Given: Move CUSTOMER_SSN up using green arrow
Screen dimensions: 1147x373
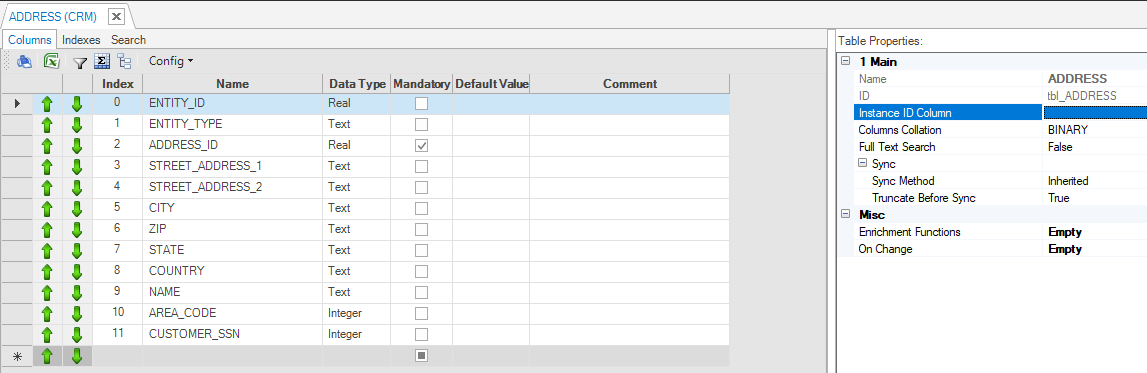Looking at the screenshot, I should 48,335.
